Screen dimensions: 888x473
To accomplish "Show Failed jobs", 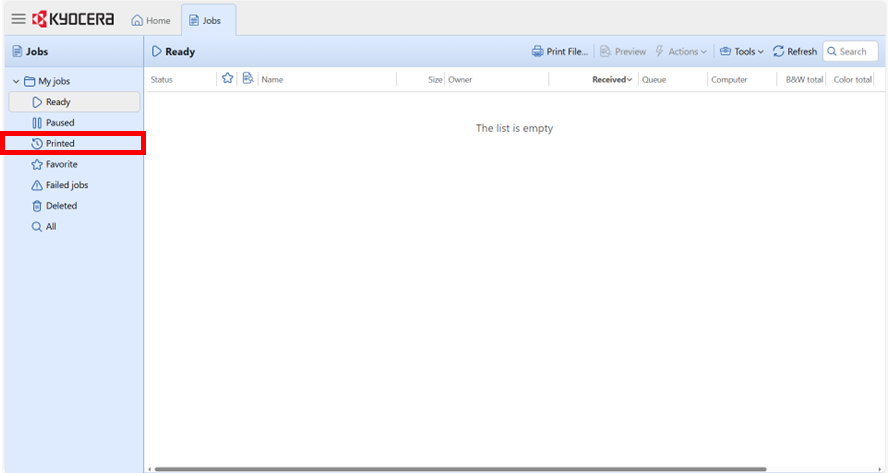I will (x=74, y=185).
